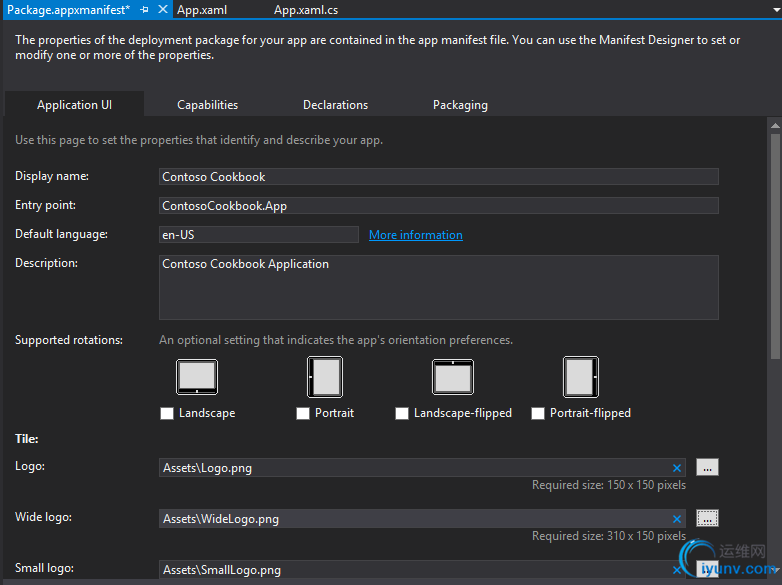Clear the Wide logo path with X icon
Viewport: 782px width, 585px height.
click(677, 519)
